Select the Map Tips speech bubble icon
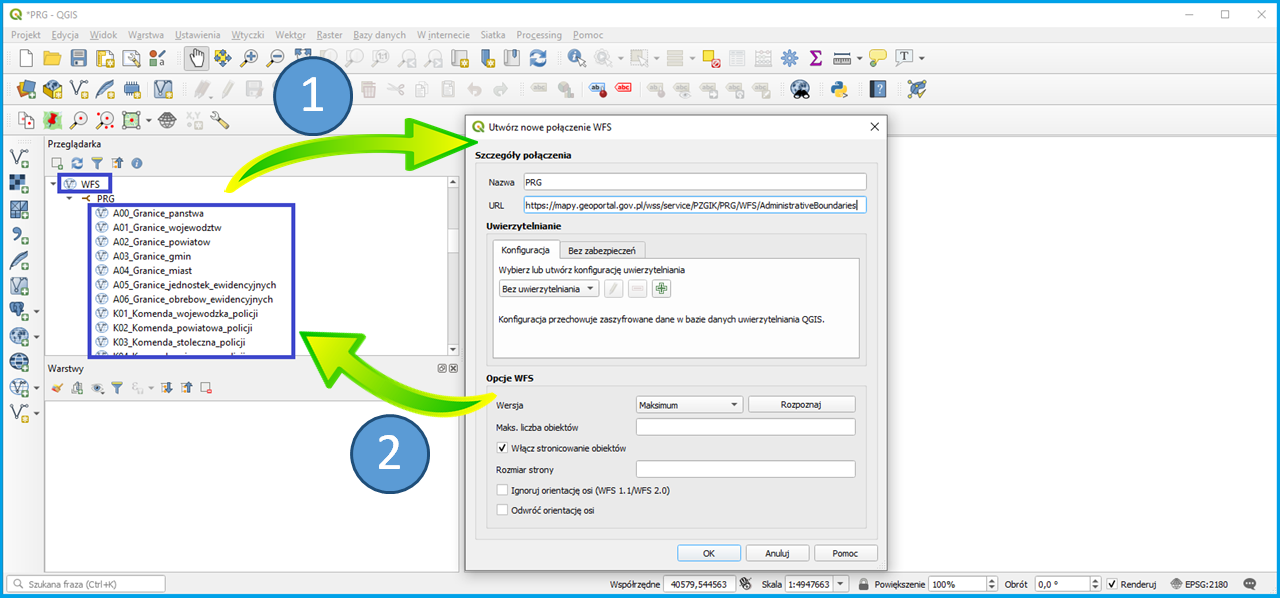The image size is (1280, 598). (877, 59)
